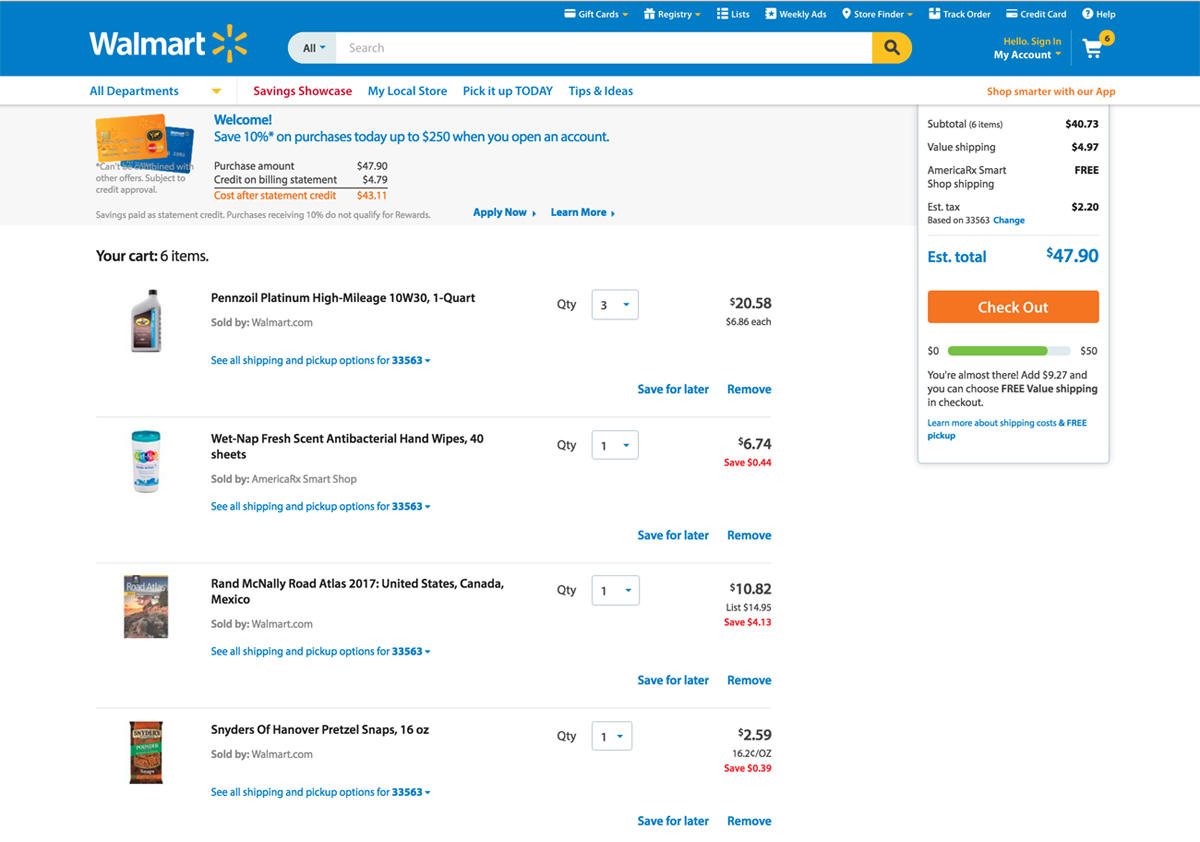This screenshot has width=1200, height=842.
Task: Expand shipping options for Pennzoil item
Action: (x=320, y=360)
